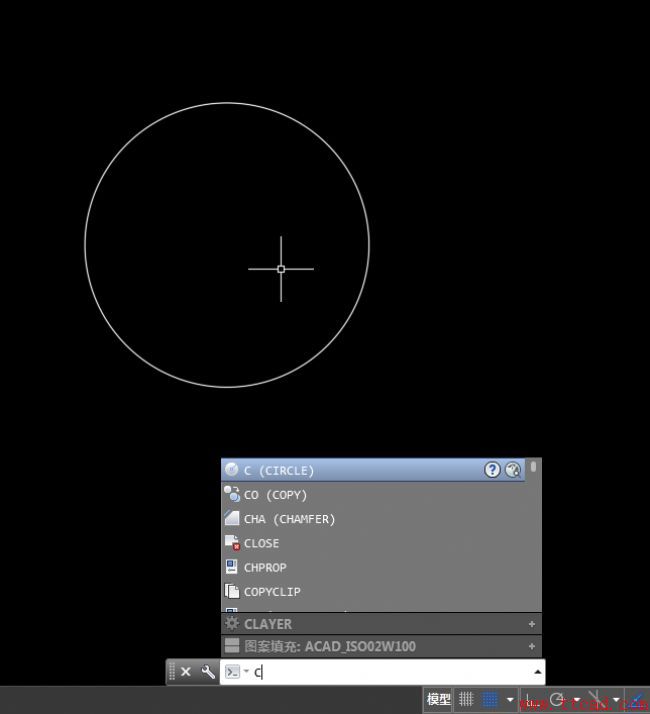The image size is (650, 714).
Task: Choose CHPROP from the command list
Action: click(x=373, y=567)
